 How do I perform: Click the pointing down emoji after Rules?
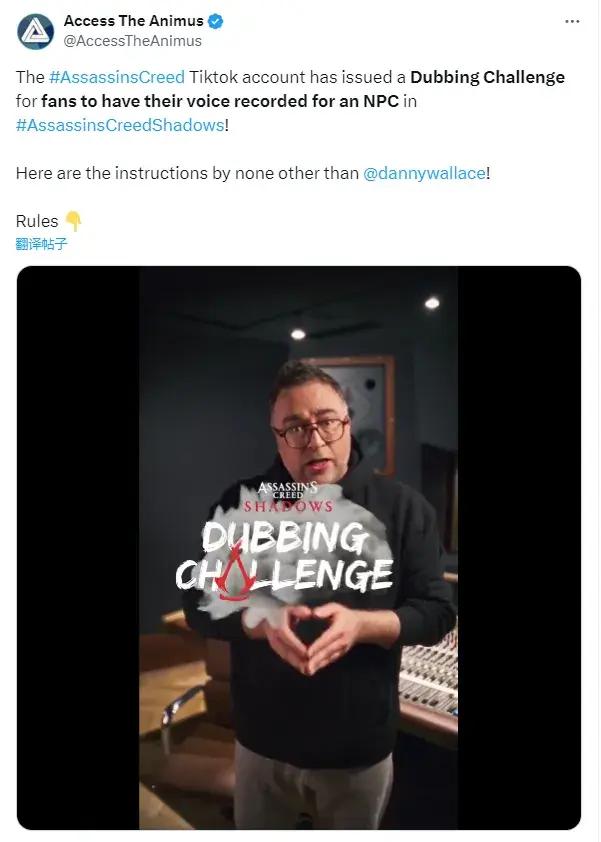point(73,221)
